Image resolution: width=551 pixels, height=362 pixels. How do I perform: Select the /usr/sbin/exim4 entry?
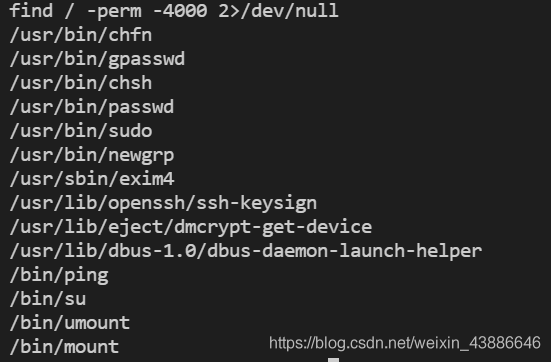pos(92,179)
